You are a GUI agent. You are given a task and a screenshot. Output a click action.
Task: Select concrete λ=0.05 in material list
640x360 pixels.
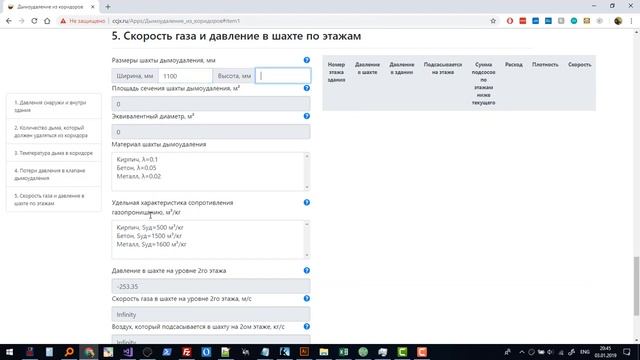(x=136, y=168)
